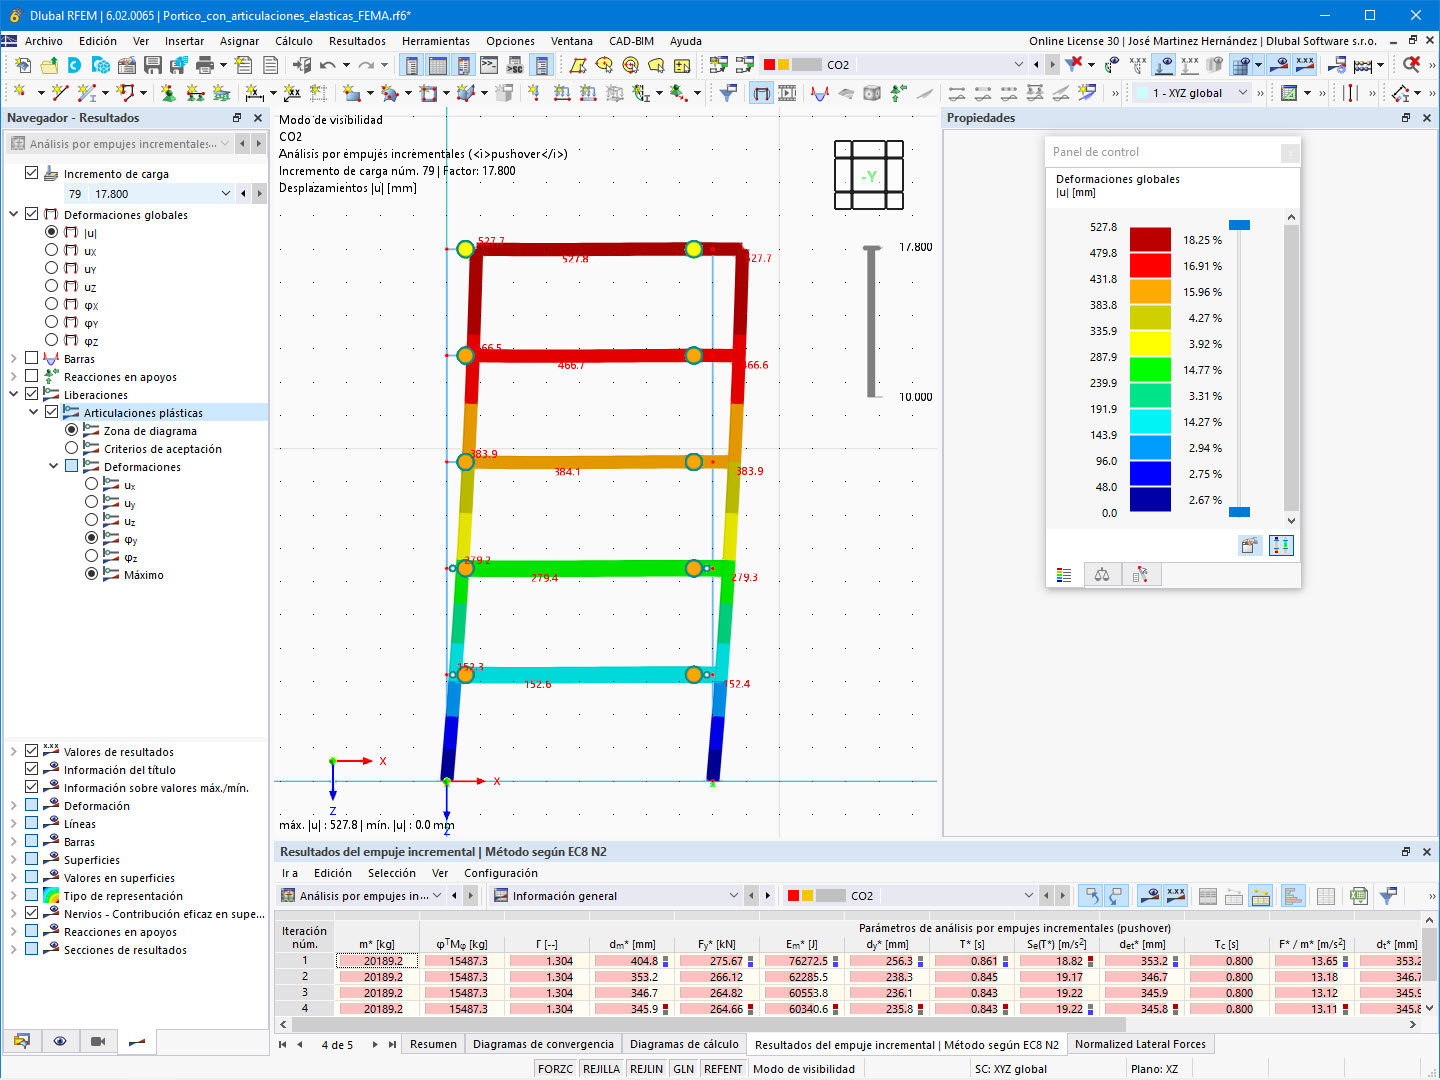Click the dimension tool icon
The width and height of the screenshot is (1440, 1080).
coord(255,93)
